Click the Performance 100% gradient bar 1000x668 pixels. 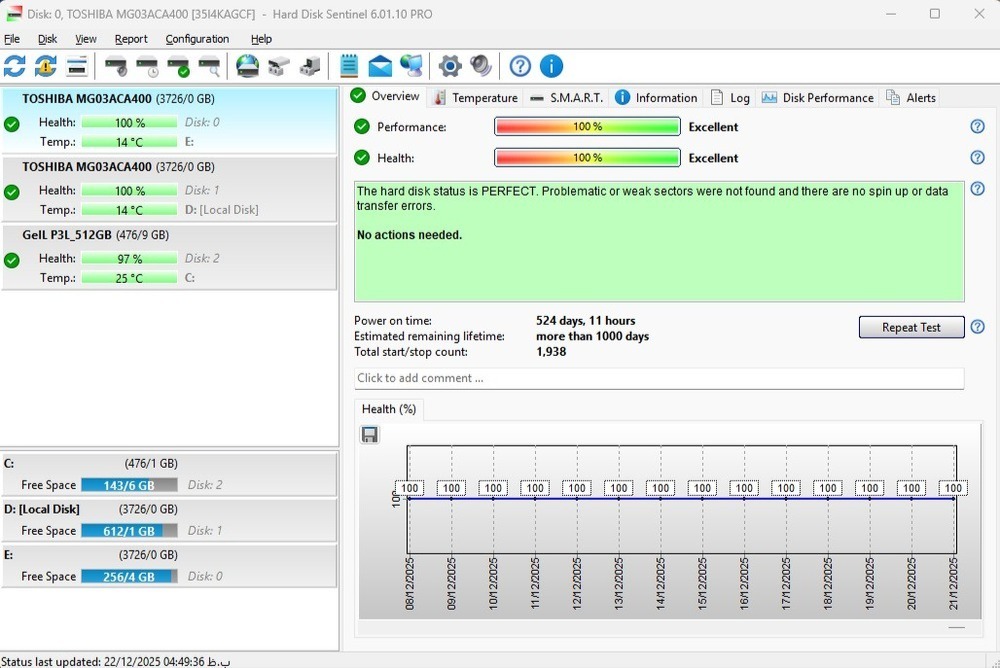point(587,127)
